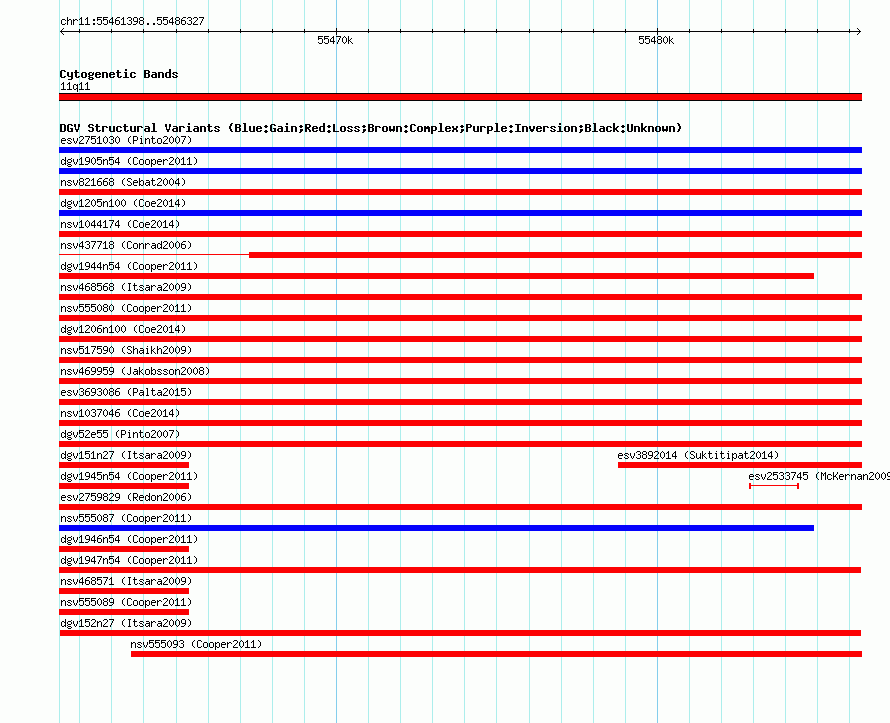Select the thick part of nsv437718 Conrad2006 bar

point(555,255)
